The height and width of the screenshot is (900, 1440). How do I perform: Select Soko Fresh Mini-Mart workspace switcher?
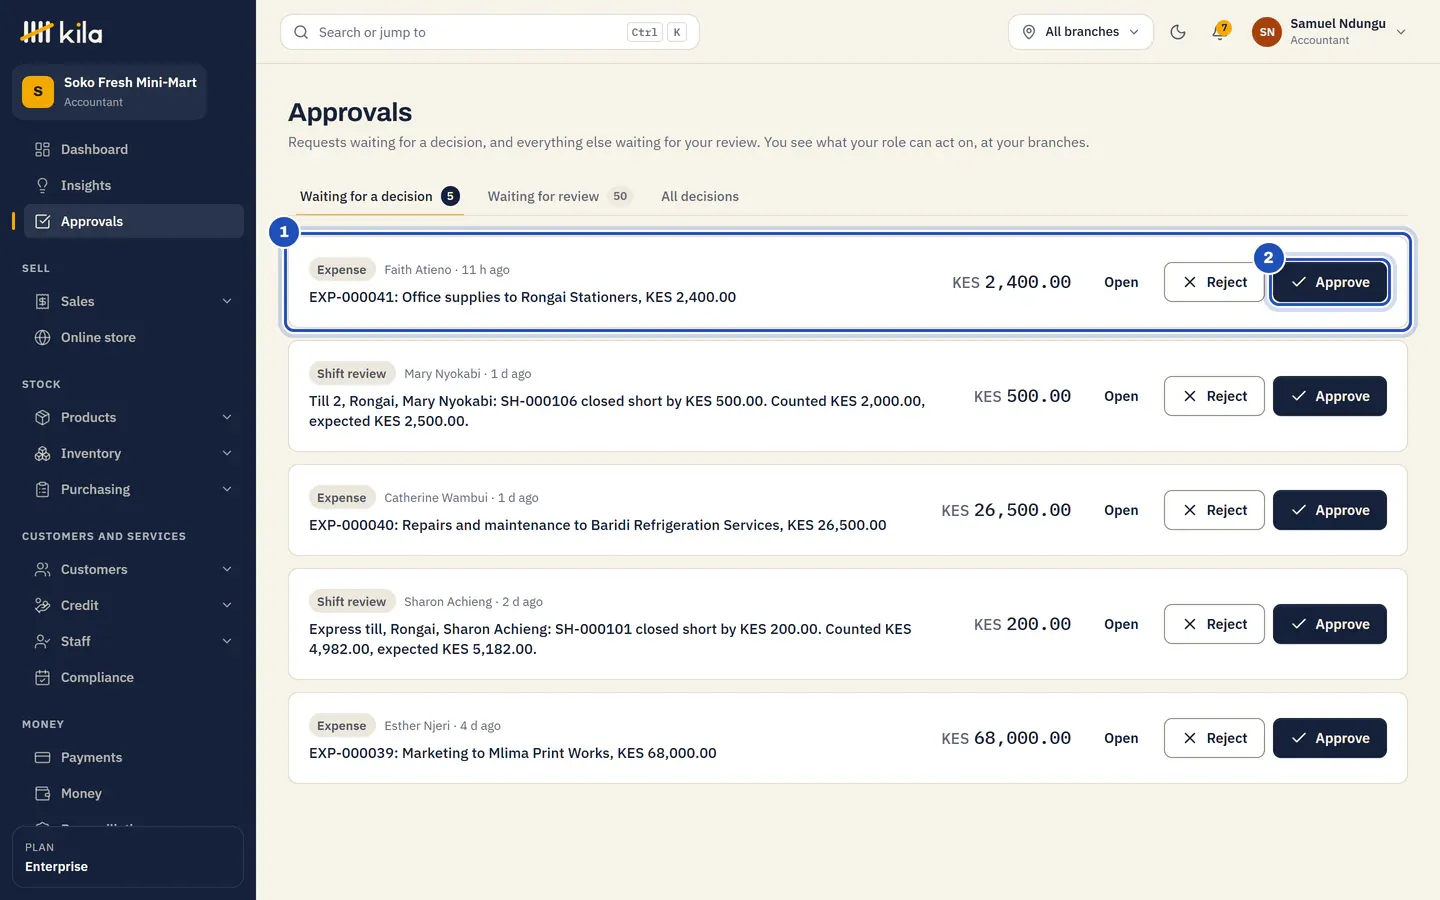(x=110, y=92)
